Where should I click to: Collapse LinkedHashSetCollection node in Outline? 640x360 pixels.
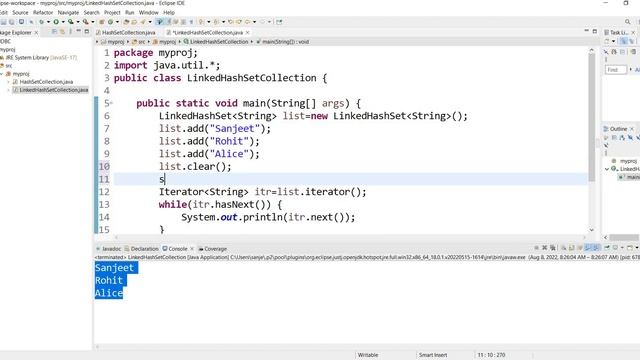click(x=607, y=169)
